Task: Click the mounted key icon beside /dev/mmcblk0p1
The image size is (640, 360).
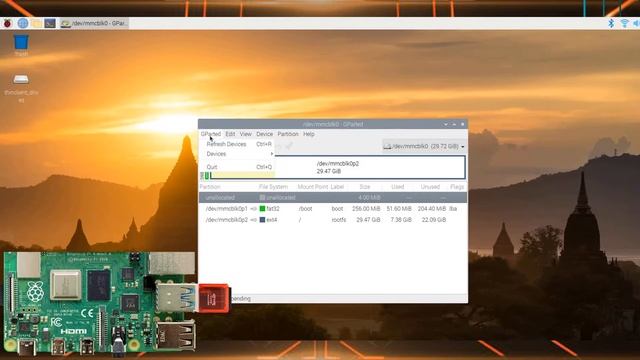Action: [253, 209]
